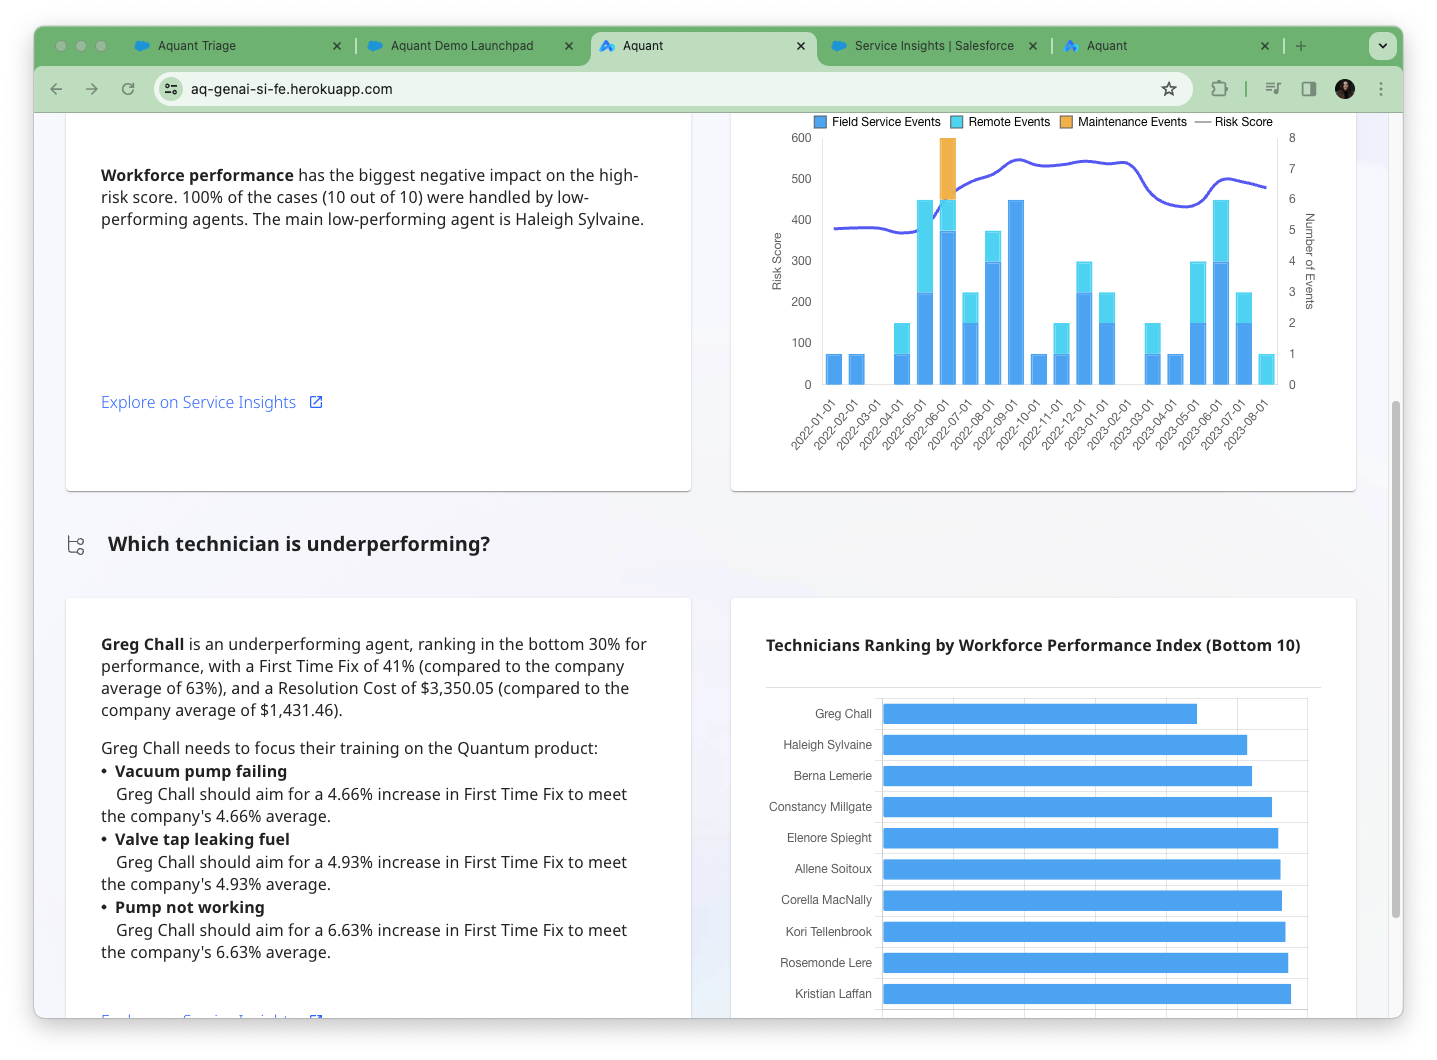Open the browser extensions puzzle icon

1219,89
